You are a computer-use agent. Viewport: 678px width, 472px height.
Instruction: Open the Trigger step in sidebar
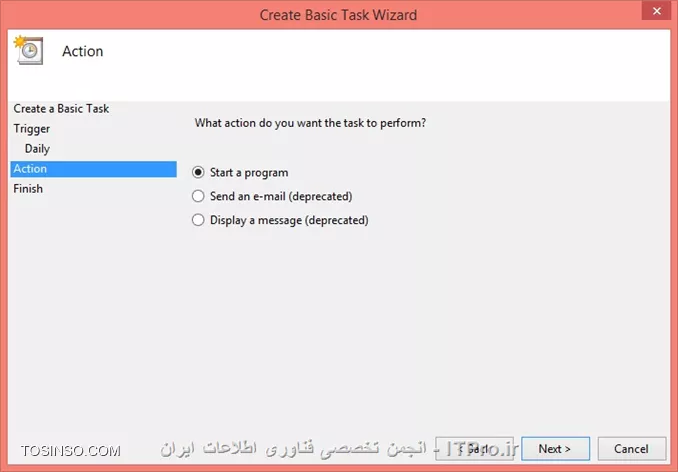tap(32, 129)
